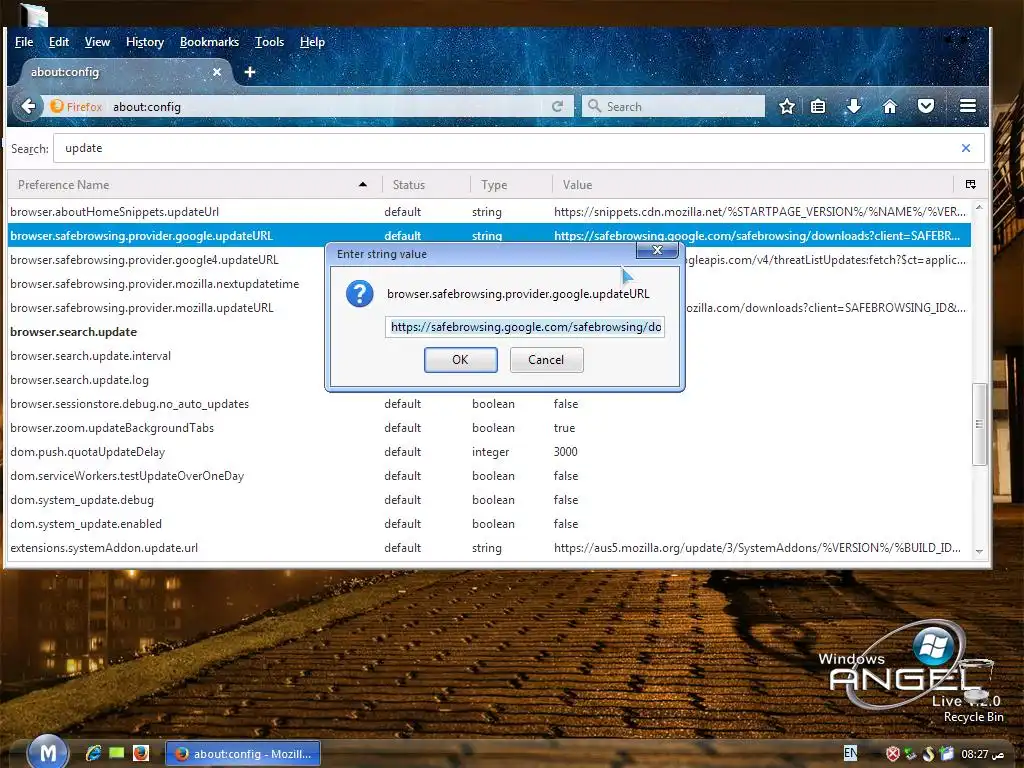1024x768 pixels.
Task: Click the reload icon in the address bar
Action: point(557,106)
